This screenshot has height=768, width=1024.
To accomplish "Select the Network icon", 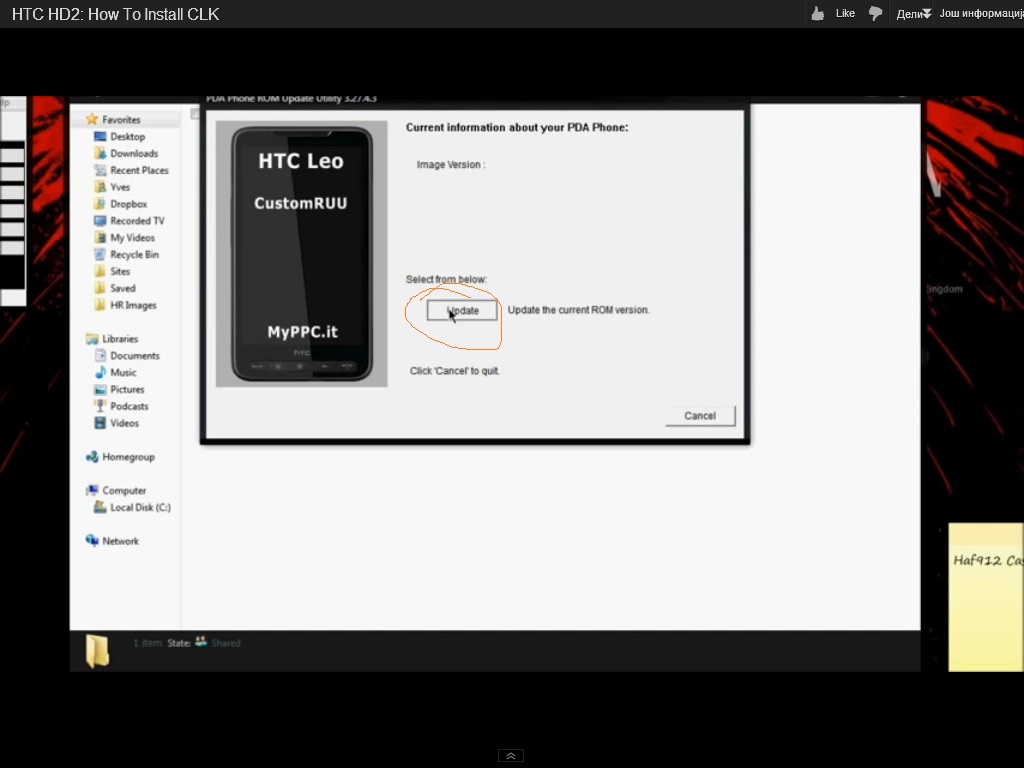I will point(92,541).
